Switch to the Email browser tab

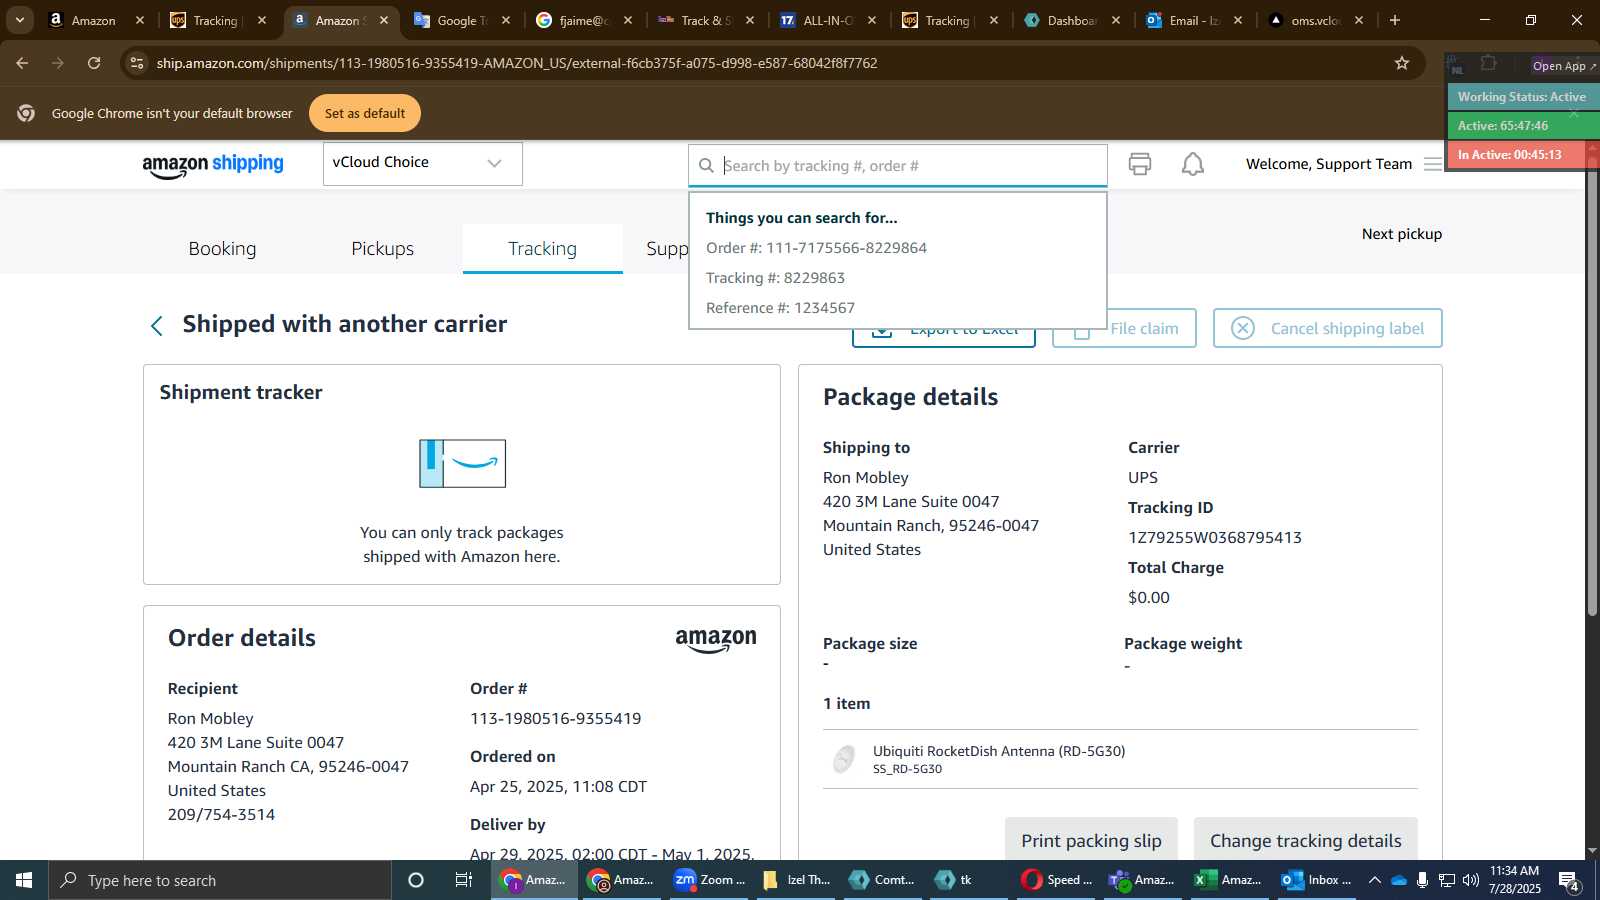pos(1194,20)
